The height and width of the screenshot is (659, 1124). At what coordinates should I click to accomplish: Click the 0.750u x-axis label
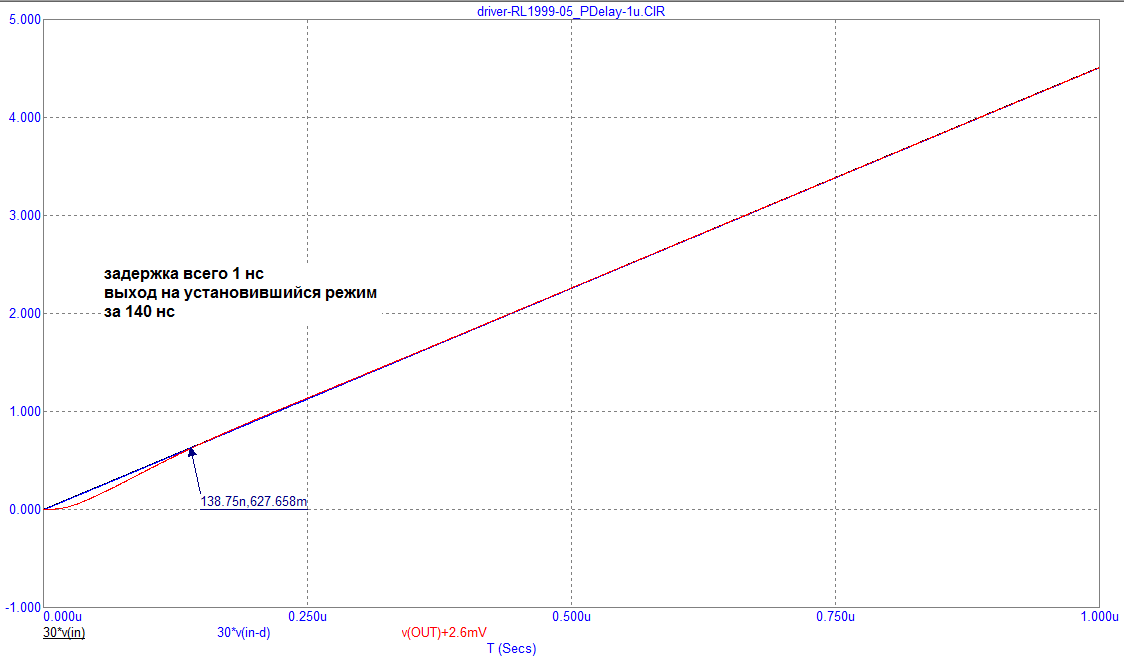pyautogui.click(x=835, y=617)
